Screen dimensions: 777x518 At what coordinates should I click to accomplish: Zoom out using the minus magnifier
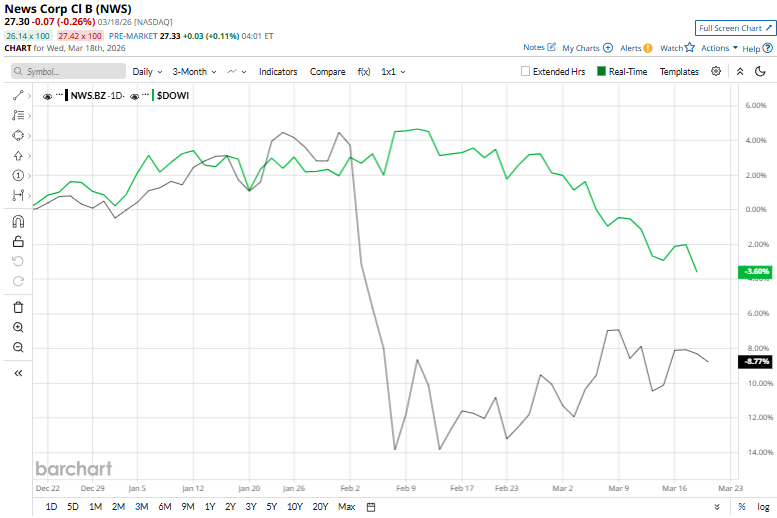pyautogui.click(x=18, y=347)
